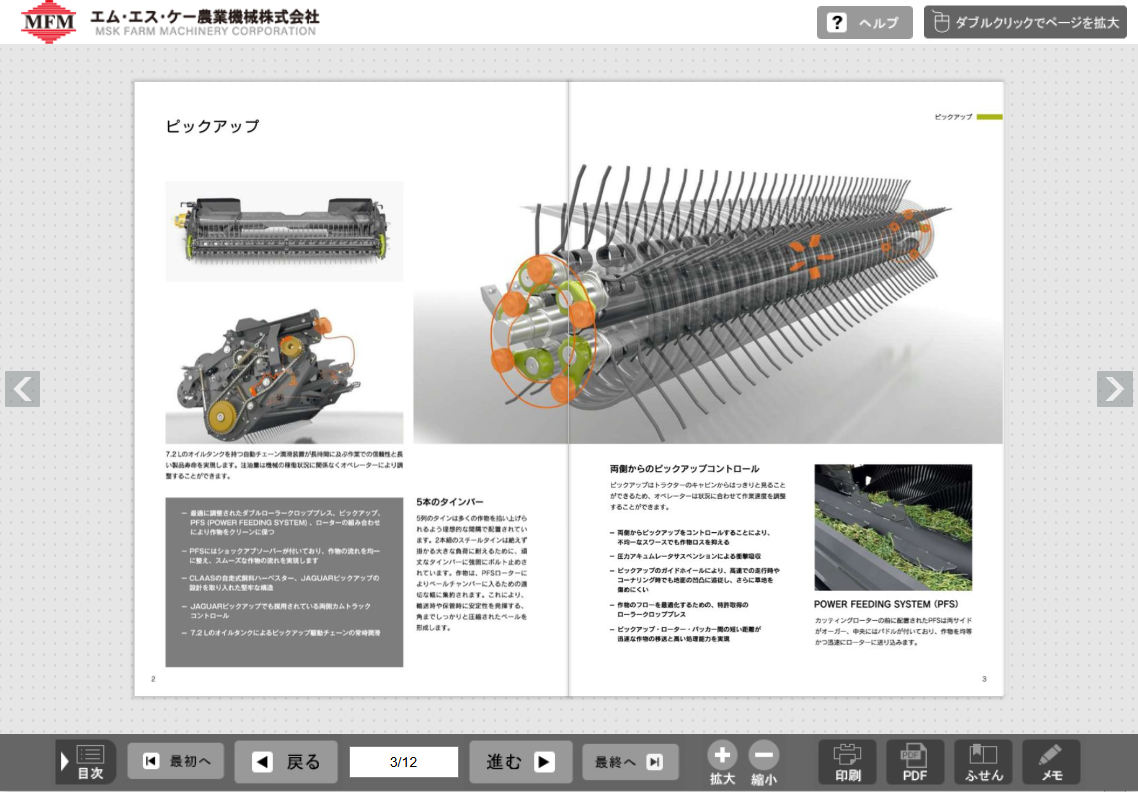
Task: Print the catalog with 印刷 icon
Action: [847, 762]
